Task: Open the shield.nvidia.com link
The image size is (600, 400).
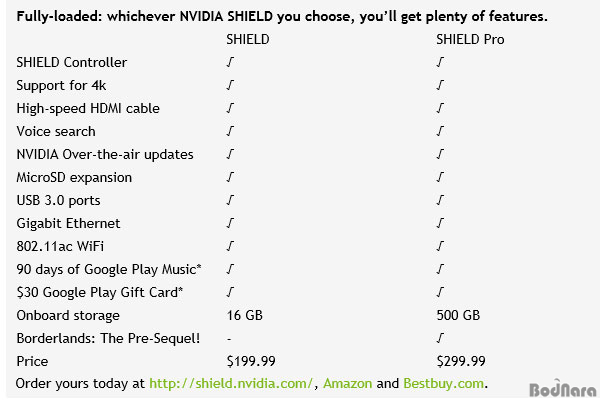Action: click(x=231, y=384)
